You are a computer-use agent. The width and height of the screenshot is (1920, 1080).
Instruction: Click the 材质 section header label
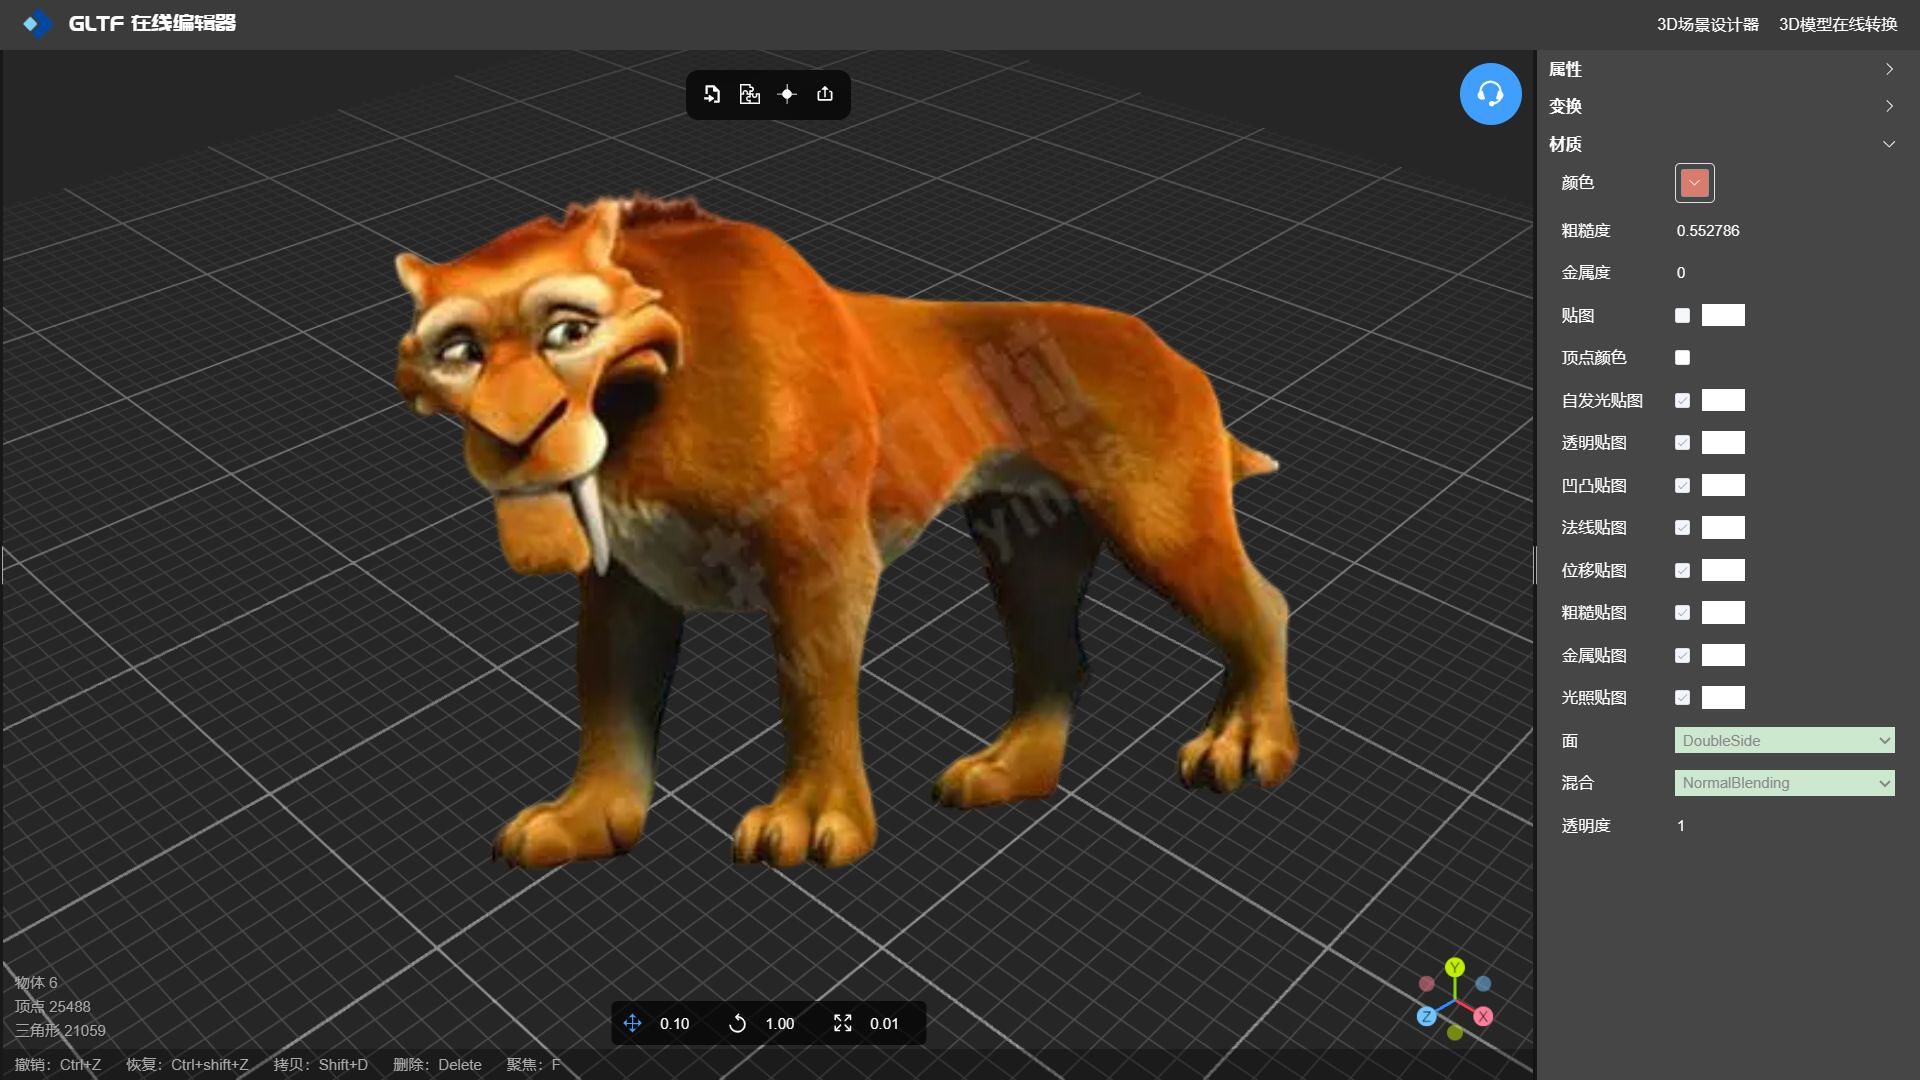(x=1565, y=144)
